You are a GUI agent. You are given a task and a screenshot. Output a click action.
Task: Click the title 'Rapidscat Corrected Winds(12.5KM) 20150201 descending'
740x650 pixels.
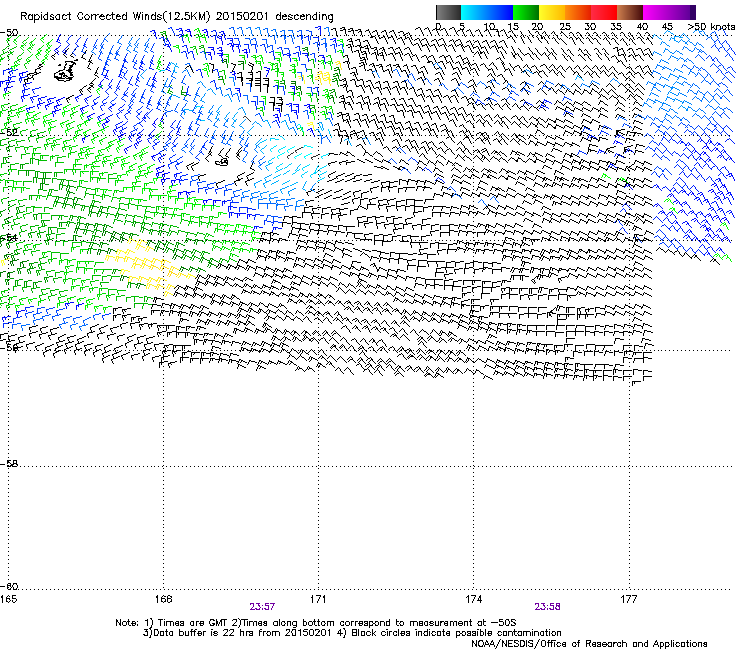pyautogui.click(x=177, y=17)
